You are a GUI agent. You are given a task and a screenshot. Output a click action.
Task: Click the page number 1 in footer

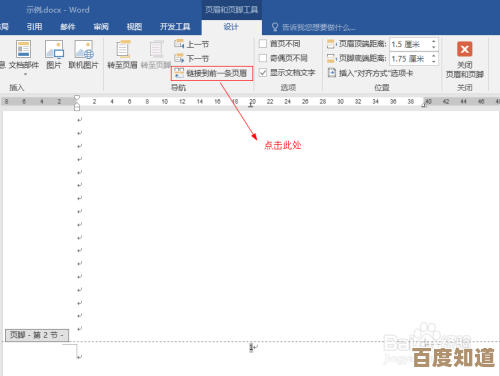[251, 347]
